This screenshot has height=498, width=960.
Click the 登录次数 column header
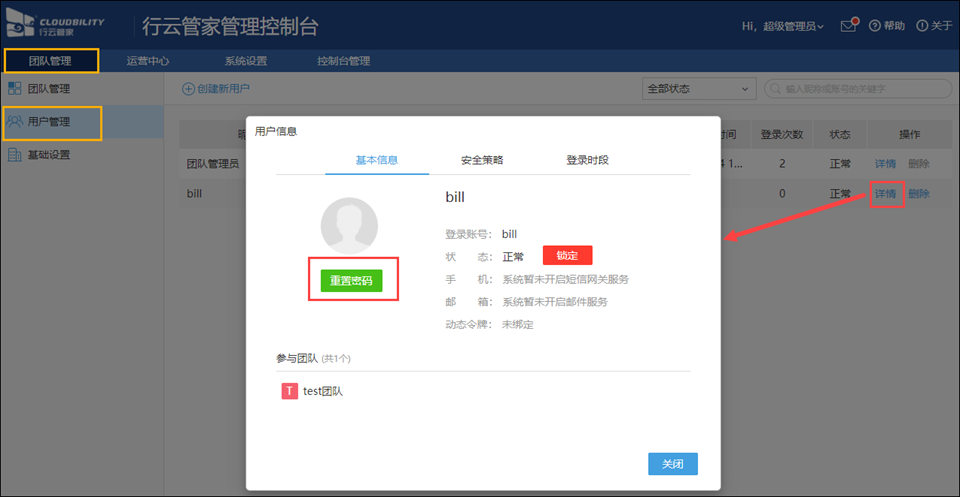(782, 134)
